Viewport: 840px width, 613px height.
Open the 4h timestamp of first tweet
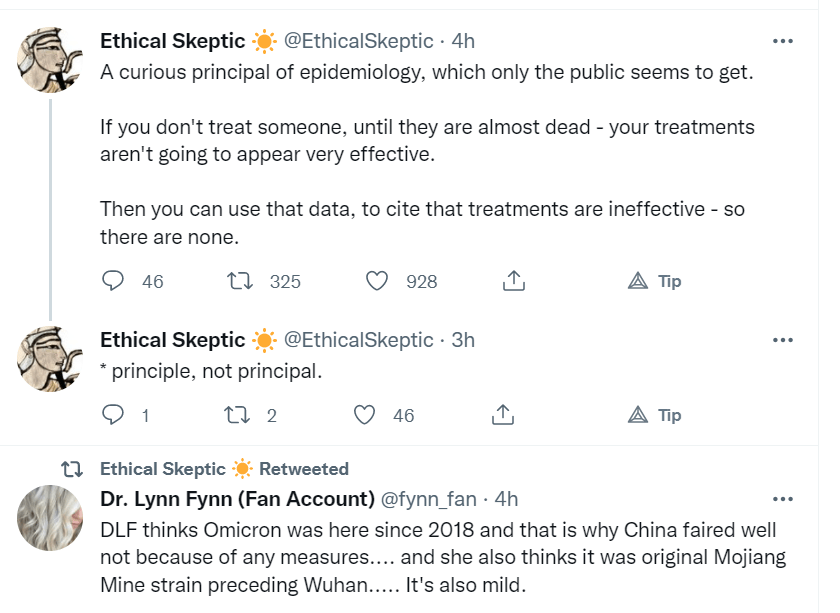(x=463, y=41)
